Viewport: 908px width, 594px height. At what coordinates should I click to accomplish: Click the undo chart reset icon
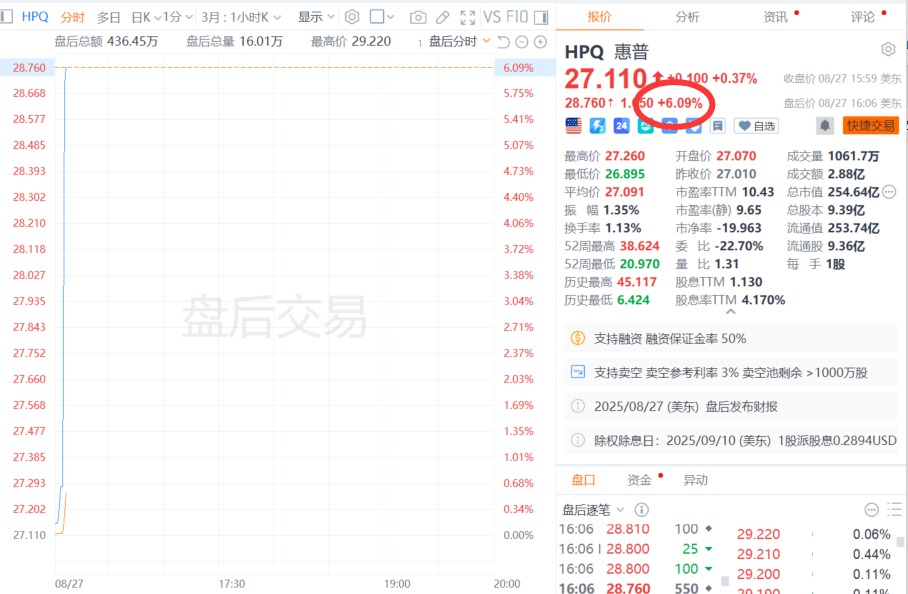[503, 42]
